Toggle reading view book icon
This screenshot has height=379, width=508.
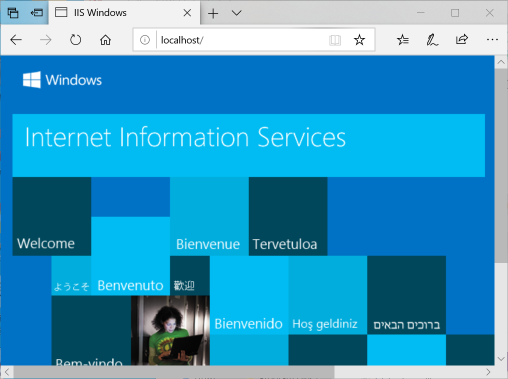335,40
